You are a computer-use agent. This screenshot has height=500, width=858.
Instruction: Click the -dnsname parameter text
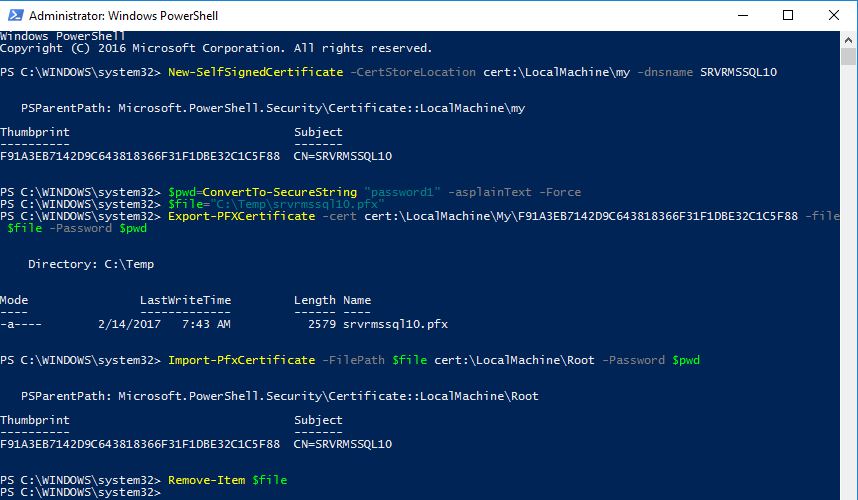(665, 72)
